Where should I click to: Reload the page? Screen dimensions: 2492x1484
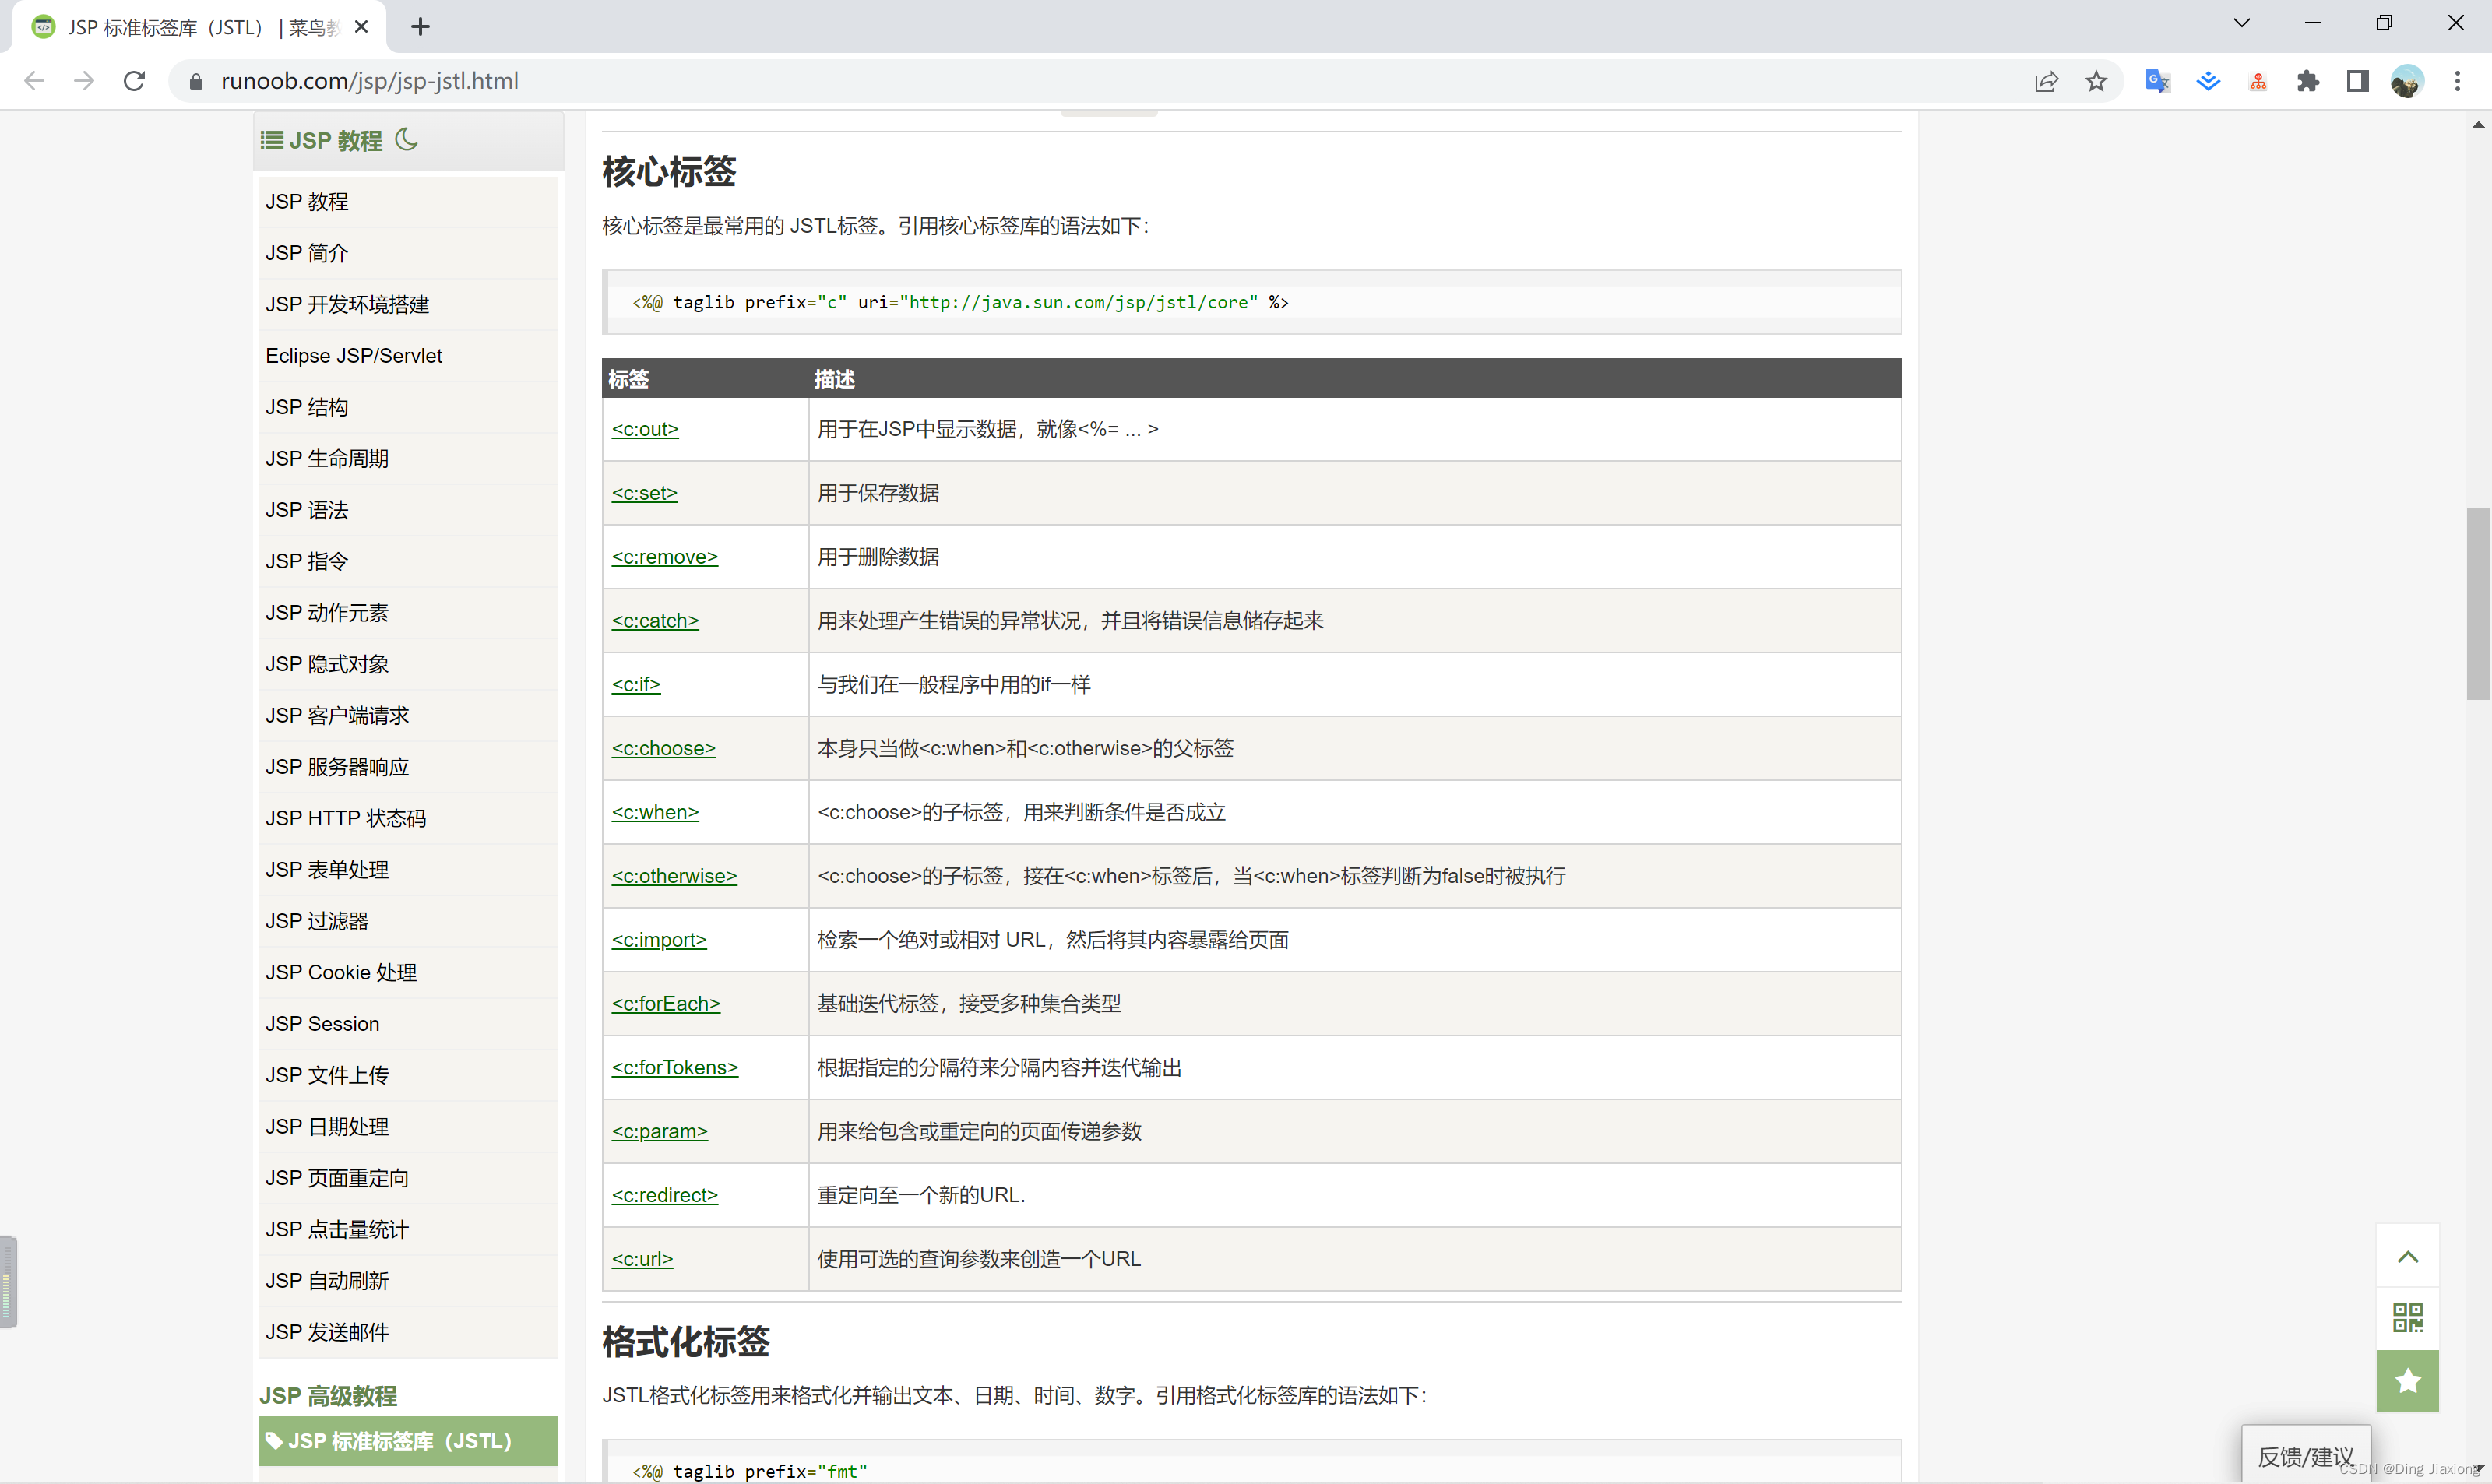pyautogui.click(x=133, y=81)
